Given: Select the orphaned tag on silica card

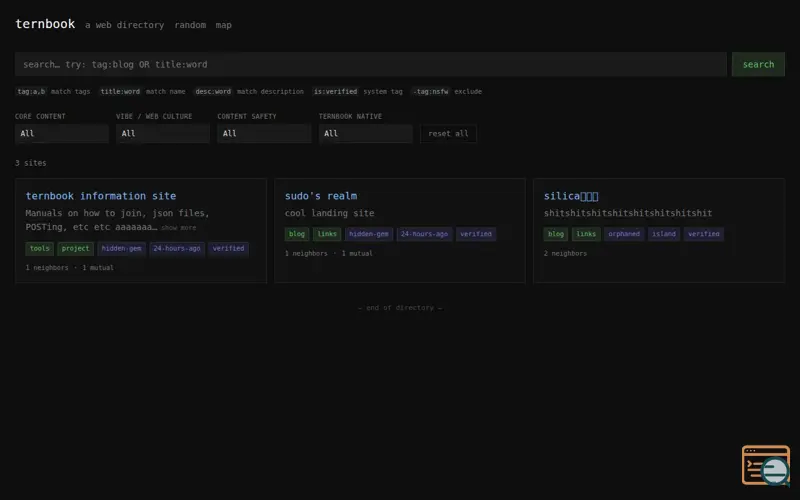Looking at the screenshot, I should 624,234.
